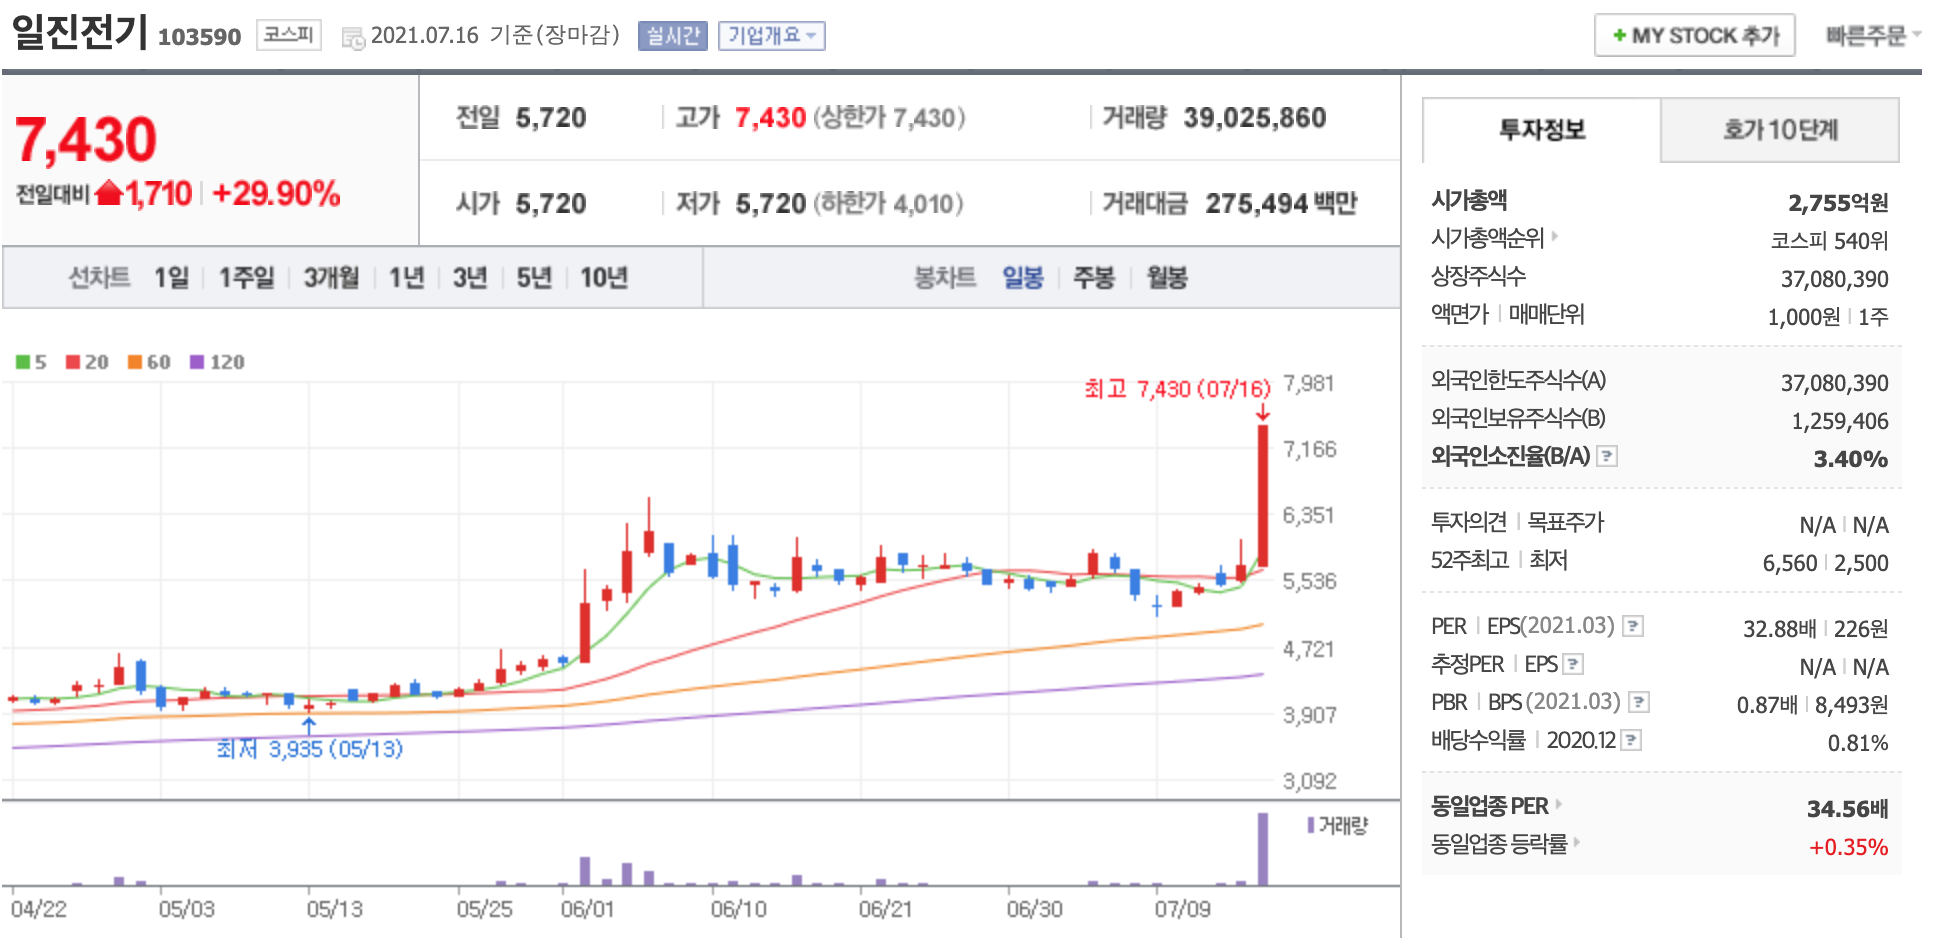Click the +0.35% sector change value
This screenshot has height=938, width=1938.
[x=1848, y=847]
